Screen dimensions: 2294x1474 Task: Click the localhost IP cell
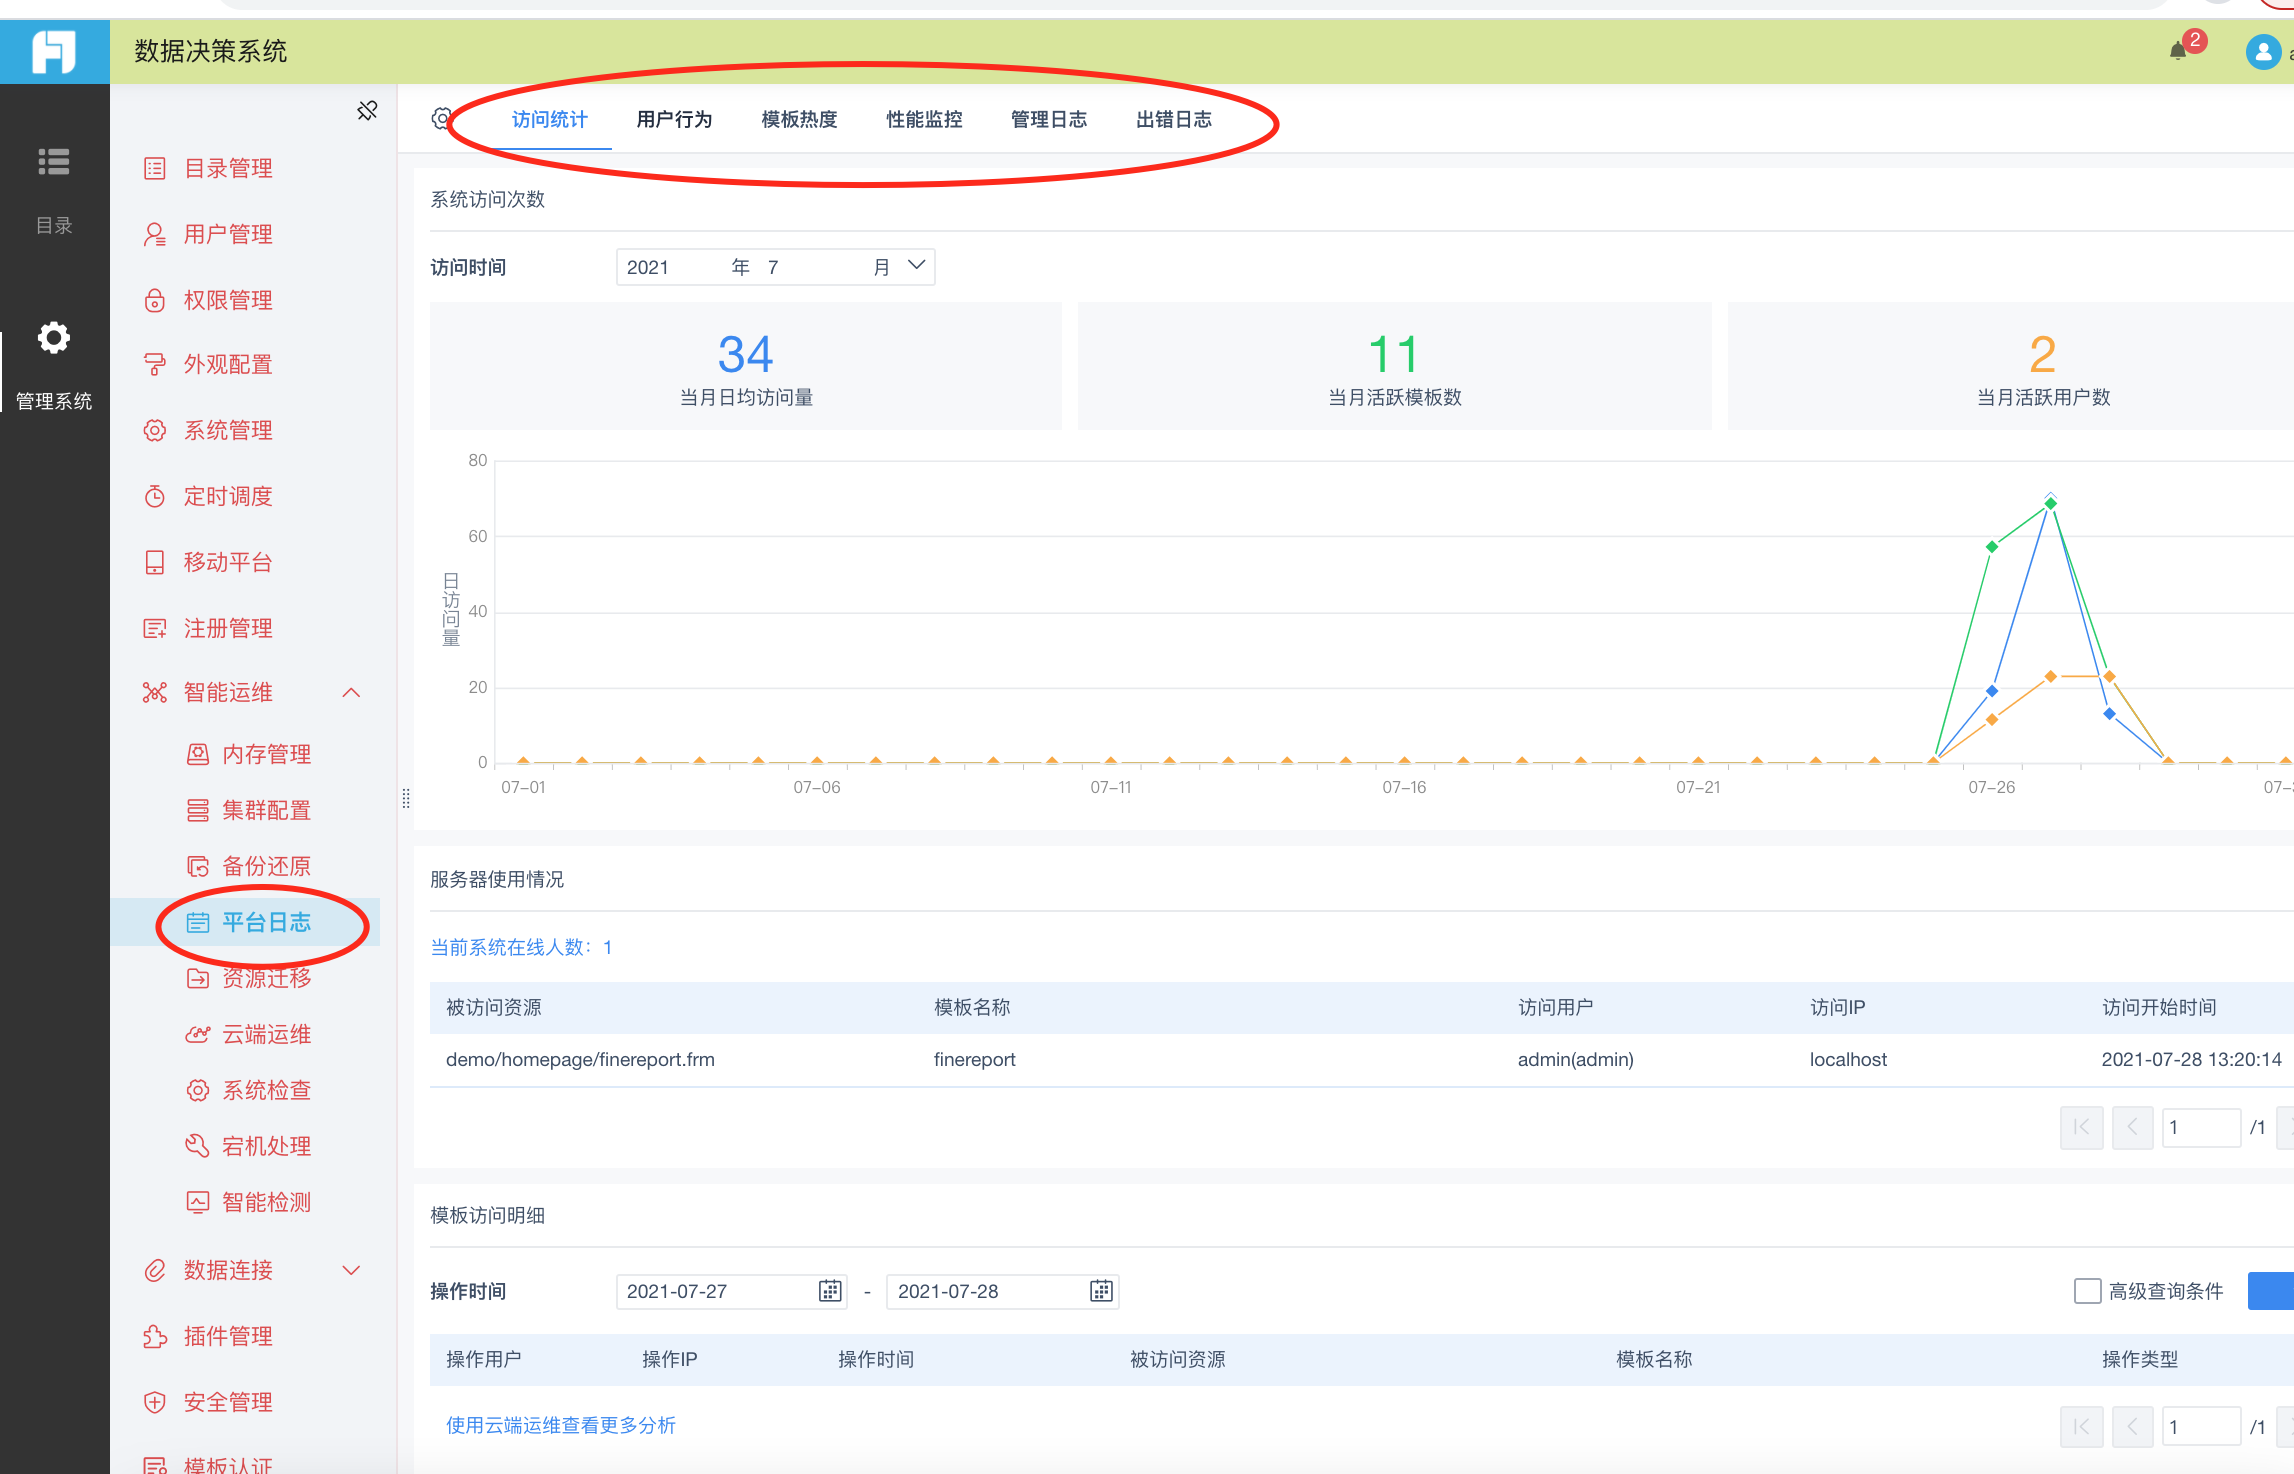[1848, 1059]
